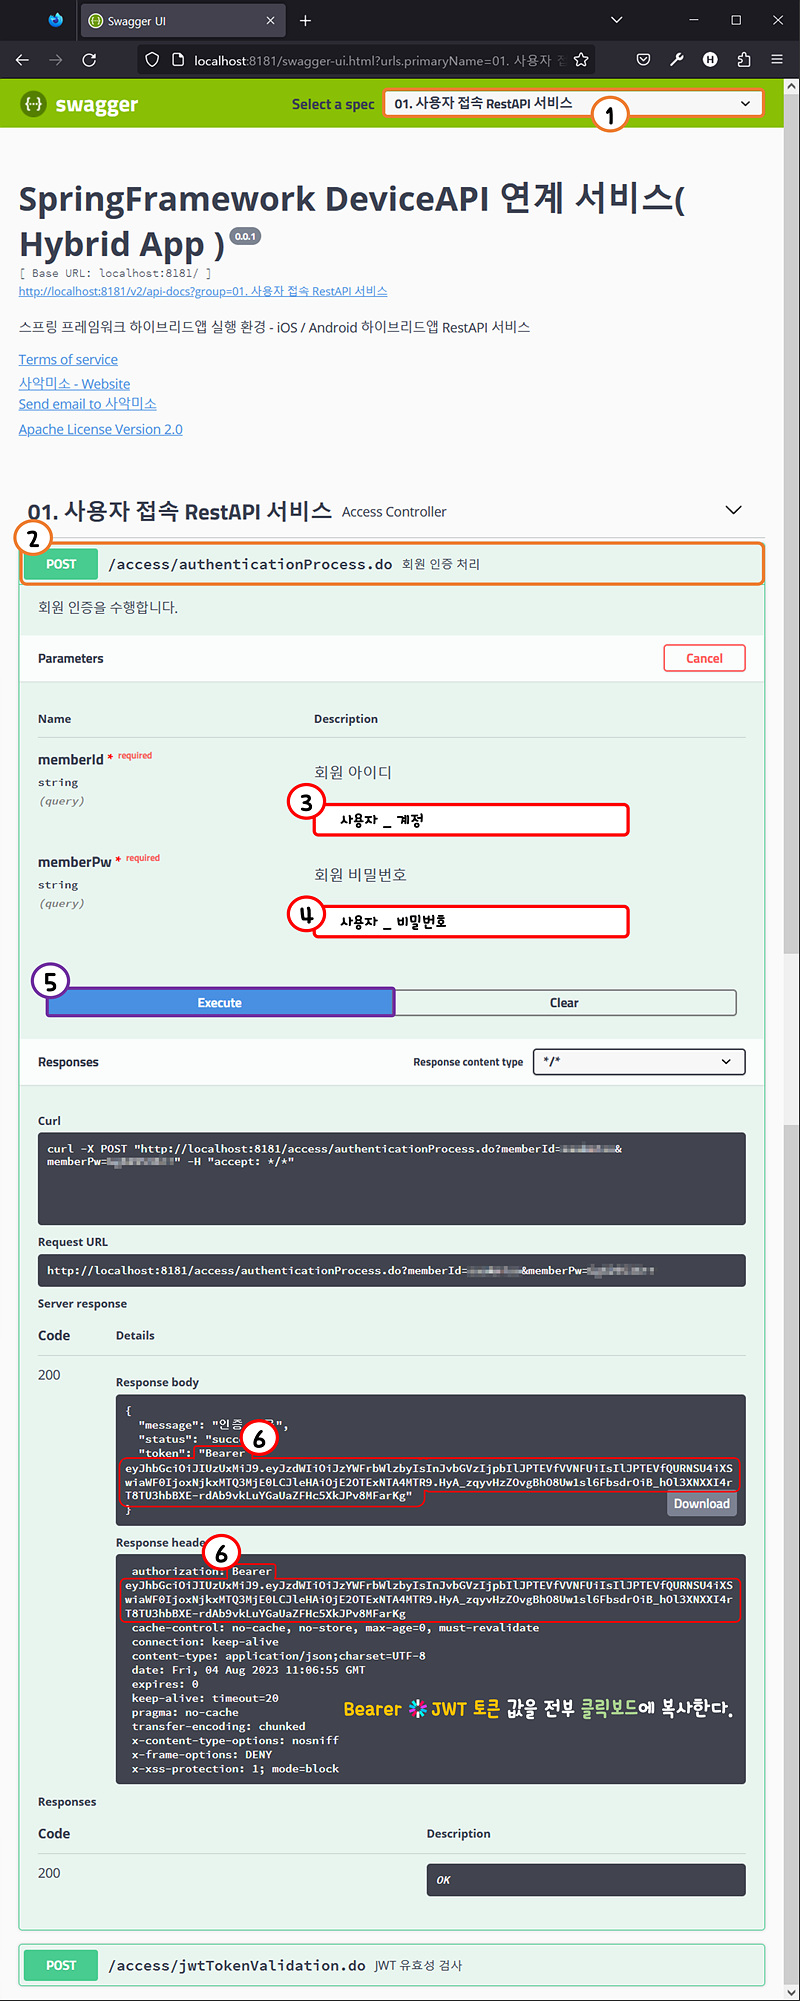Focus the memberId input field

click(x=471, y=820)
